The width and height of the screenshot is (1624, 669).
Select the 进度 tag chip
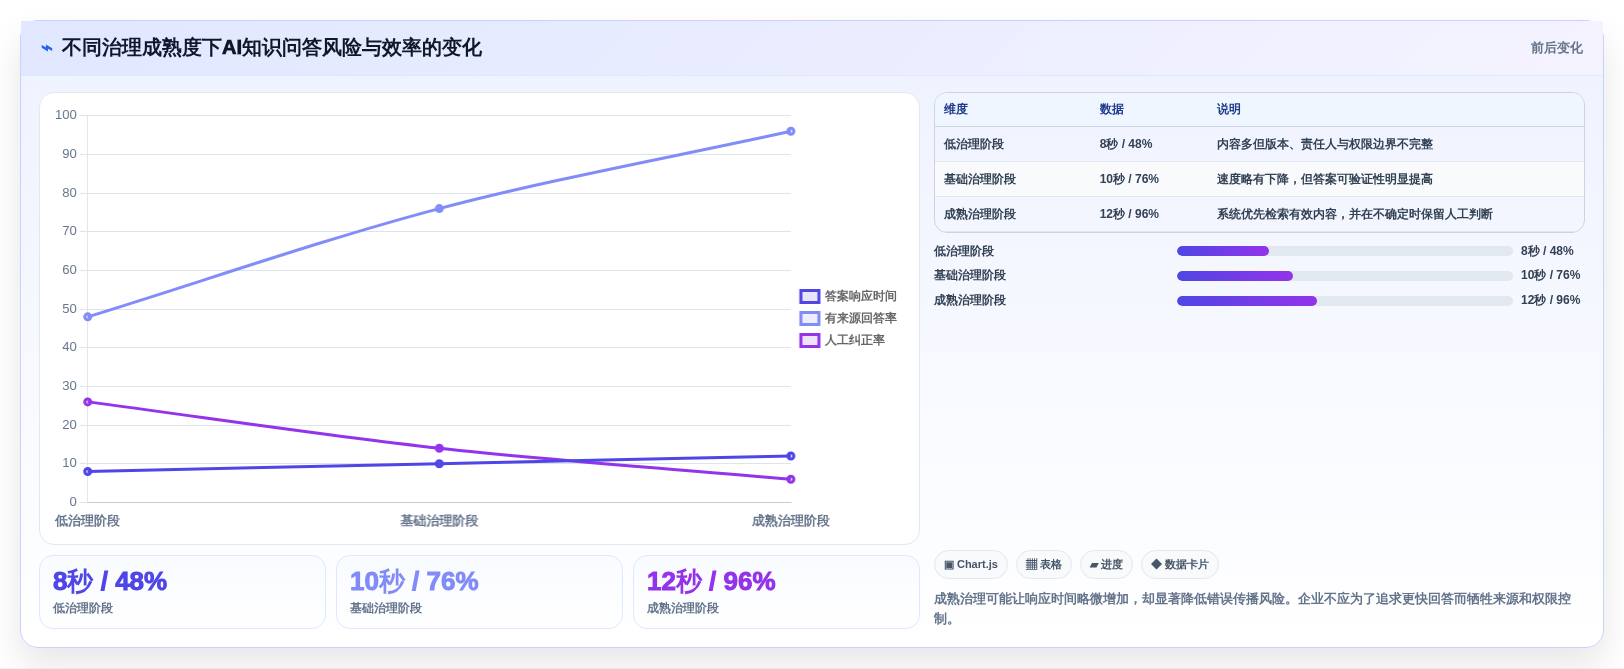(x=1106, y=564)
